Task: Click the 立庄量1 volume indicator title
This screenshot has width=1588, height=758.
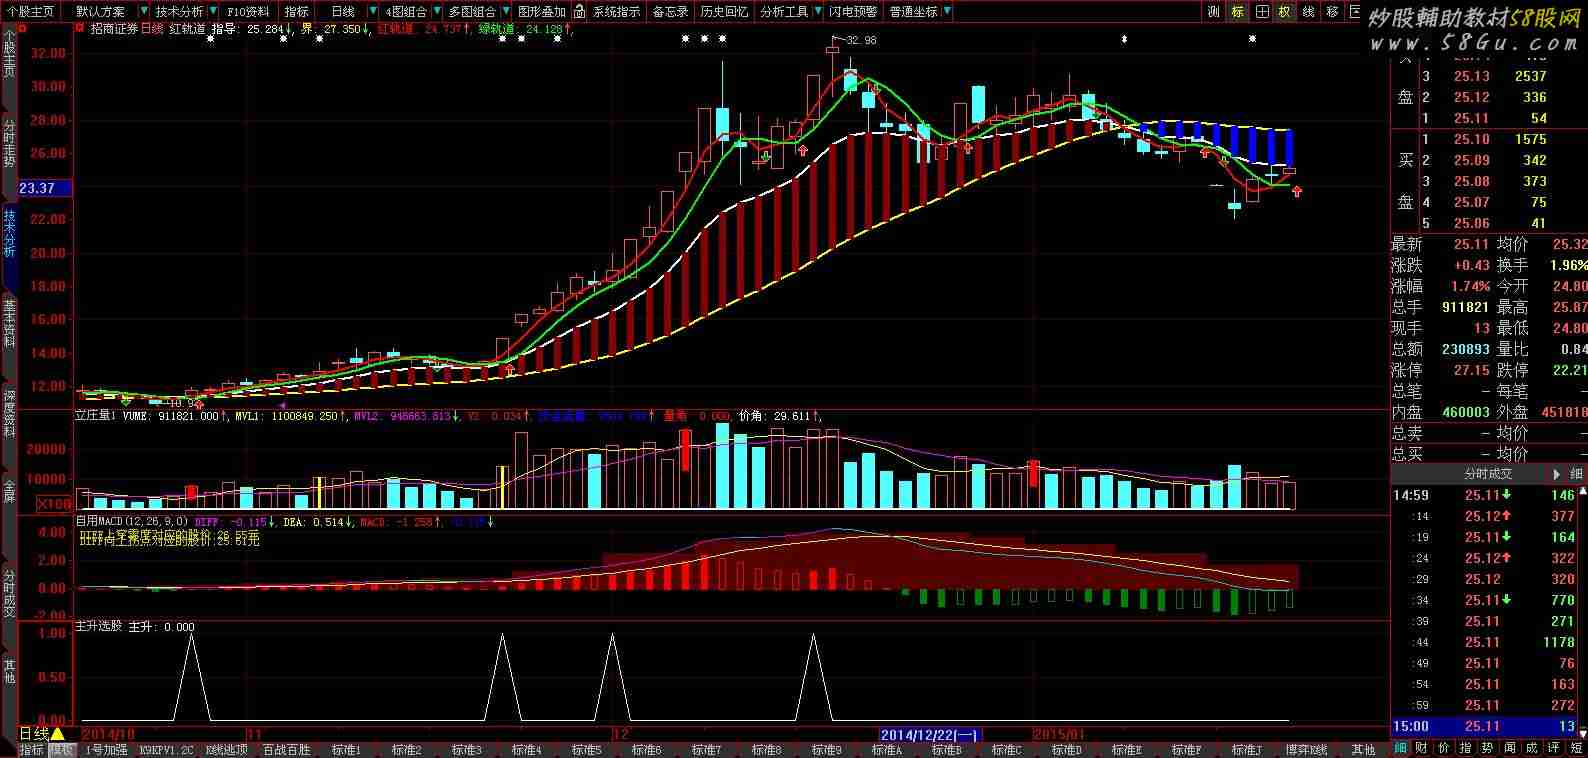Action: point(97,415)
